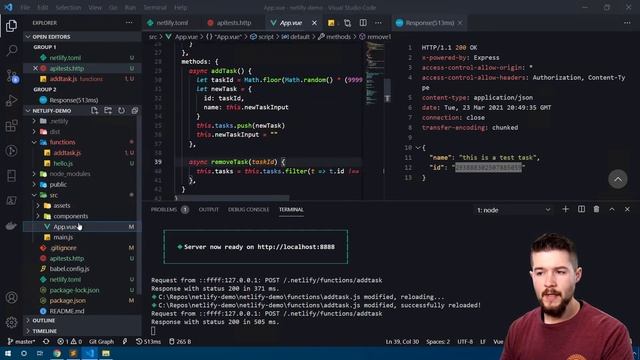Open hello.js in the file tree
640x360 pixels.
click(x=63, y=163)
